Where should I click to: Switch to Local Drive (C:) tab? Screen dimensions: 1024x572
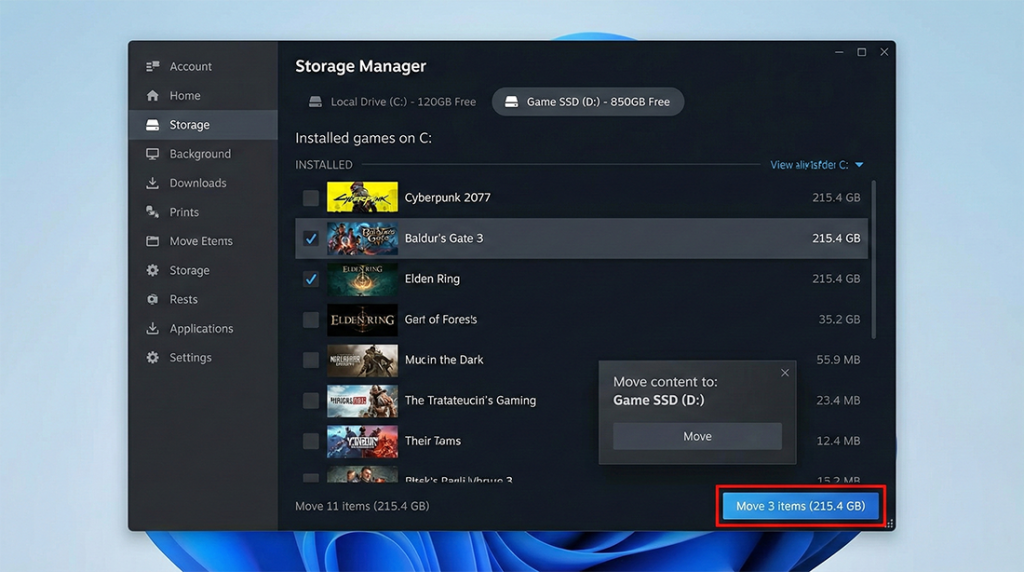pyautogui.click(x=392, y=102)
